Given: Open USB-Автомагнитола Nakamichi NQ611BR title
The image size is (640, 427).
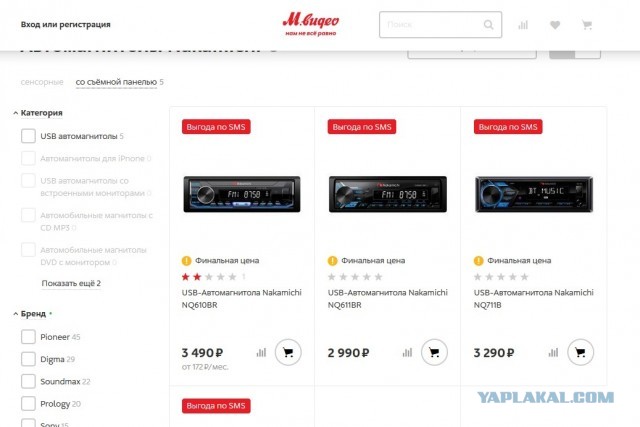Looking at the screenshot, I should [388, 299].
